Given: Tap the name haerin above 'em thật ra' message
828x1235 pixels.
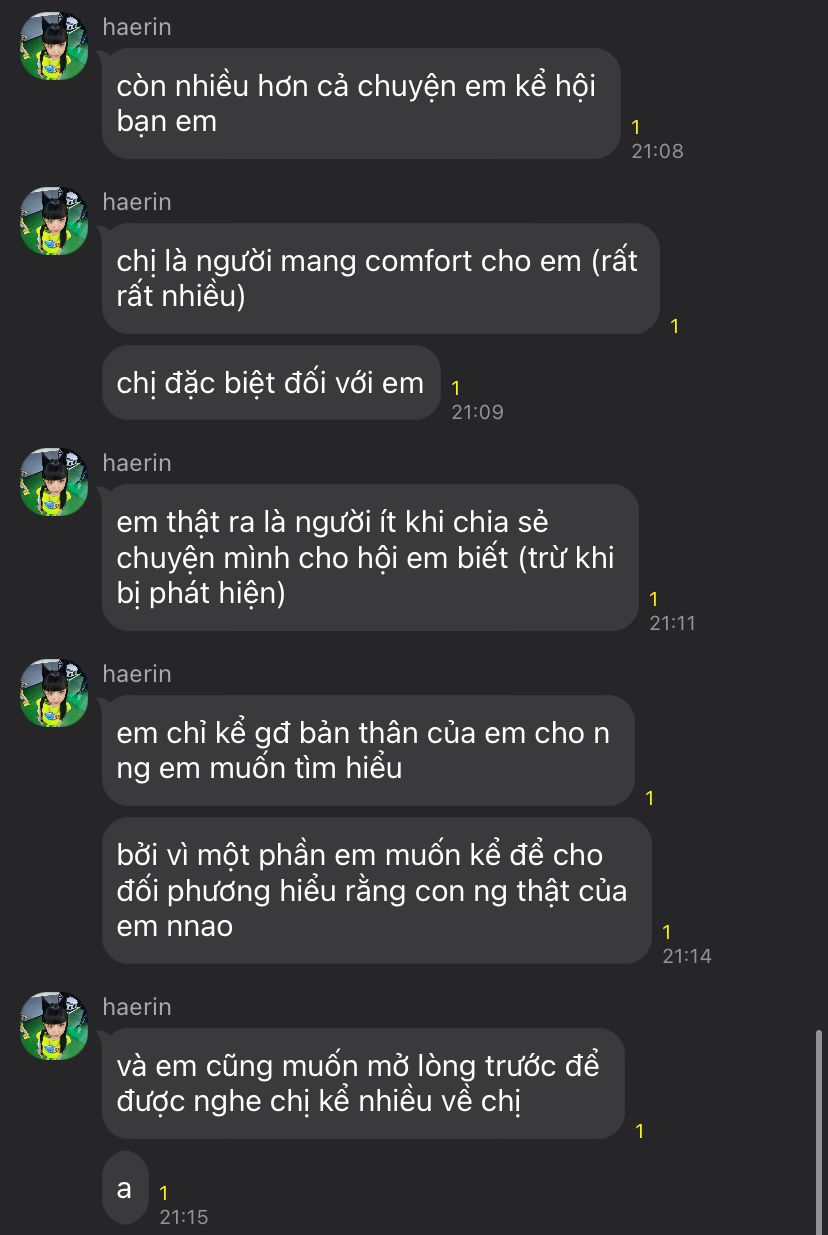Looking at the screenshot, I should pos(137,463).
